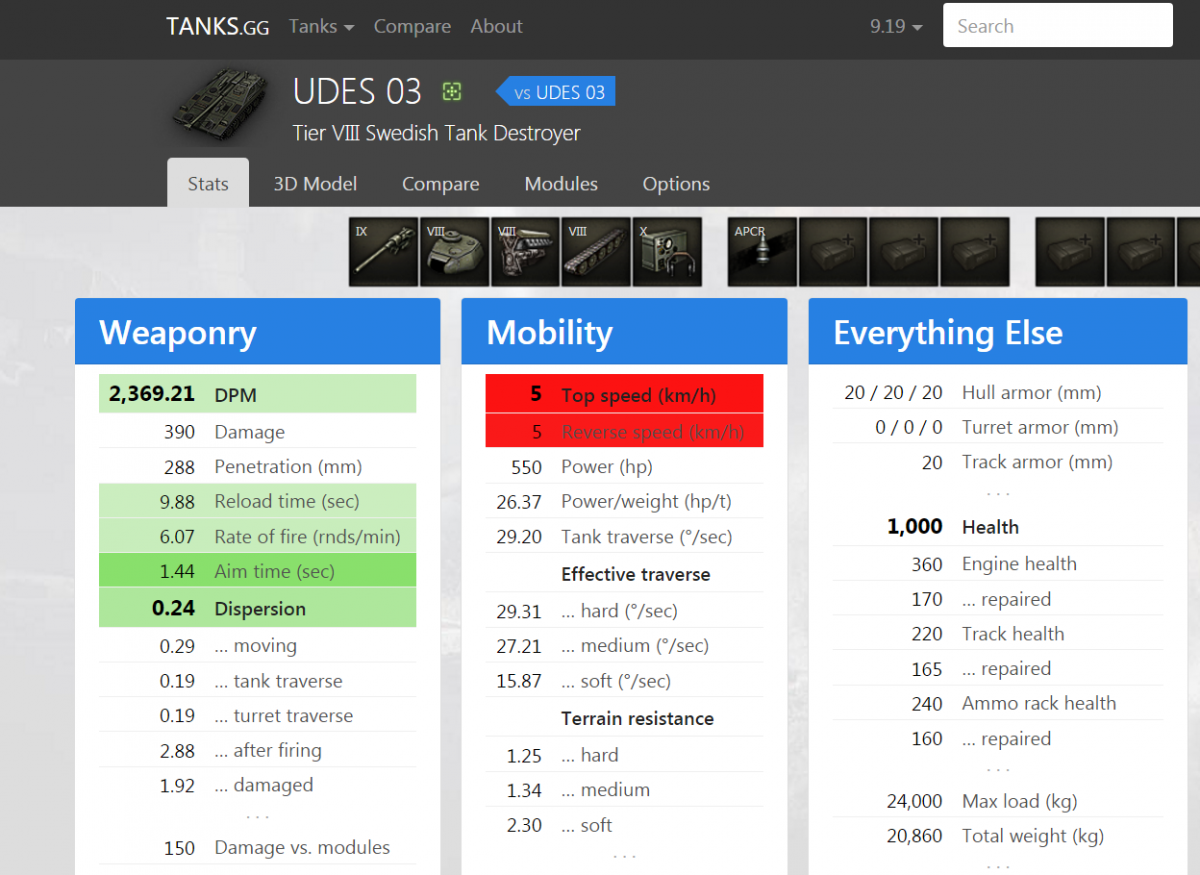Select the DPM row showing 2,369.21
This screenshot has height=875, width=1200.
(x=258, y=394)
